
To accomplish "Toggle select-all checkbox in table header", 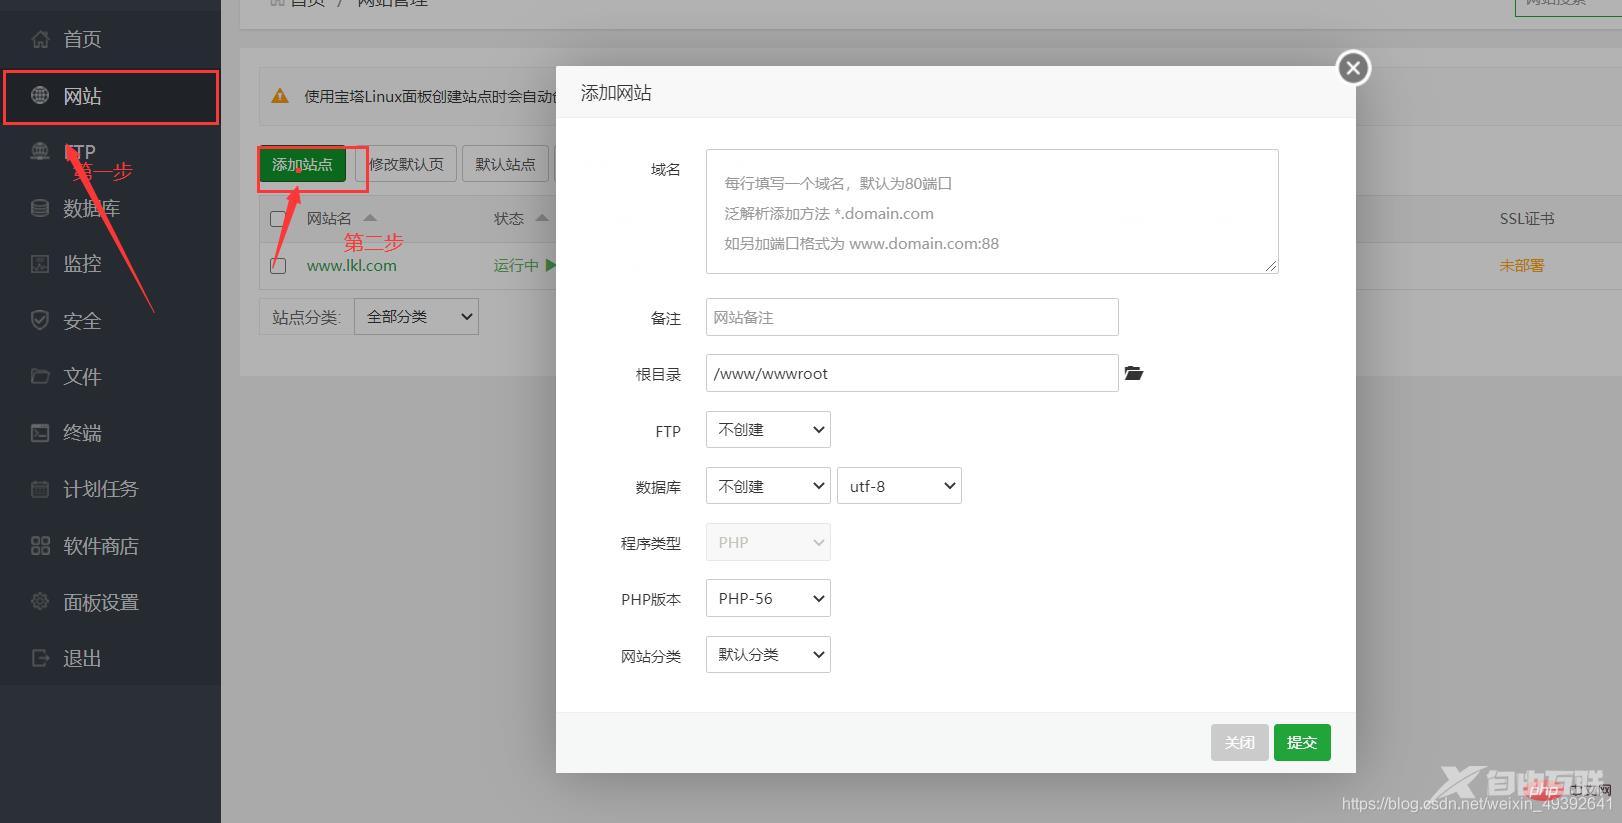I will 278,219.
